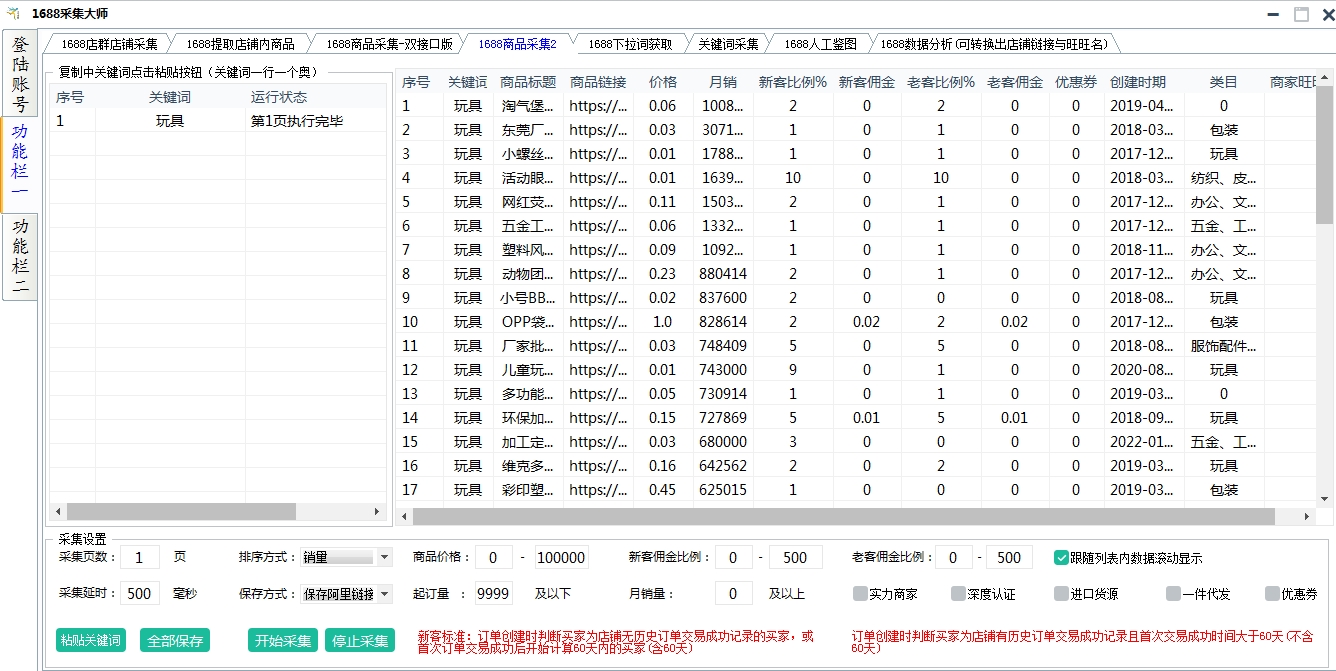Click the 粘贴关键词 button
This screenshot has height=671, width=1336.
pyautogui.click(x=91, y=640)
